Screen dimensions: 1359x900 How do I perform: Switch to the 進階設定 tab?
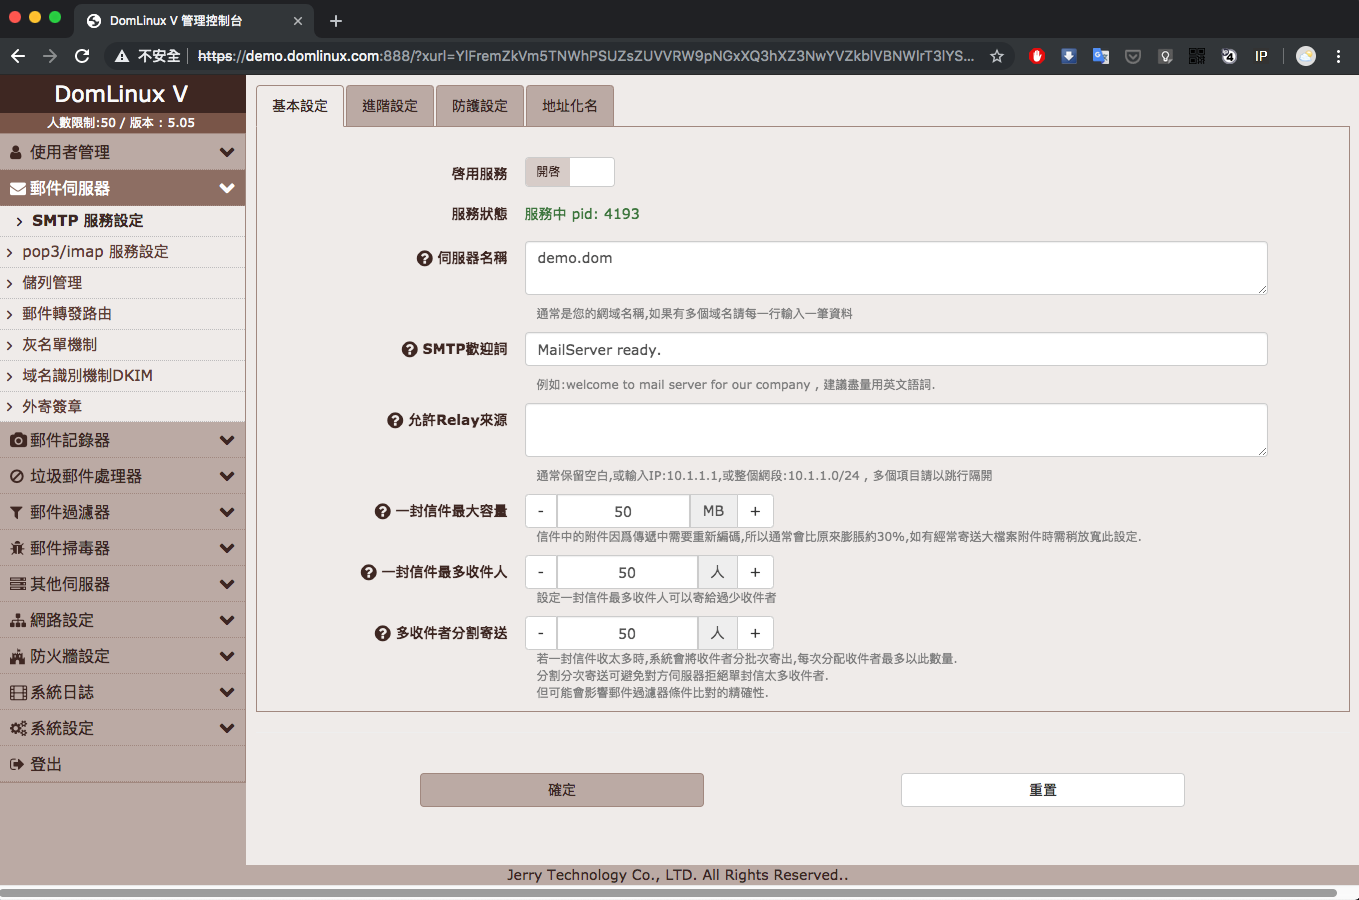pyautogui.click(x=390, y=106)
